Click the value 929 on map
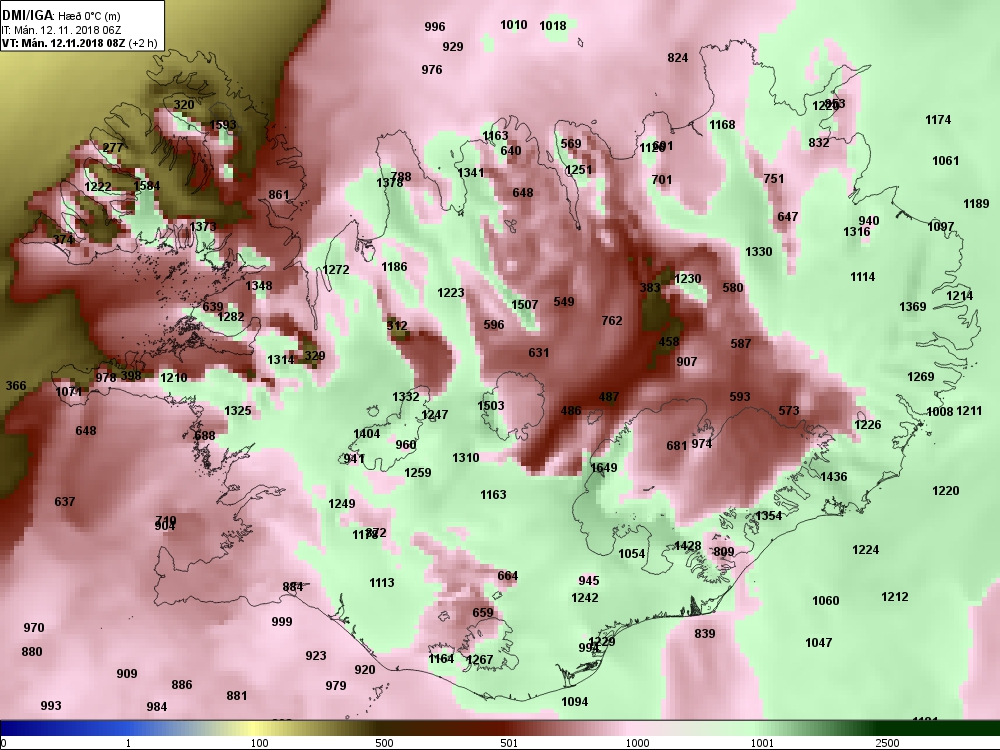The height and width of the screenshot is (750, 1000). [x=452, y=47]
